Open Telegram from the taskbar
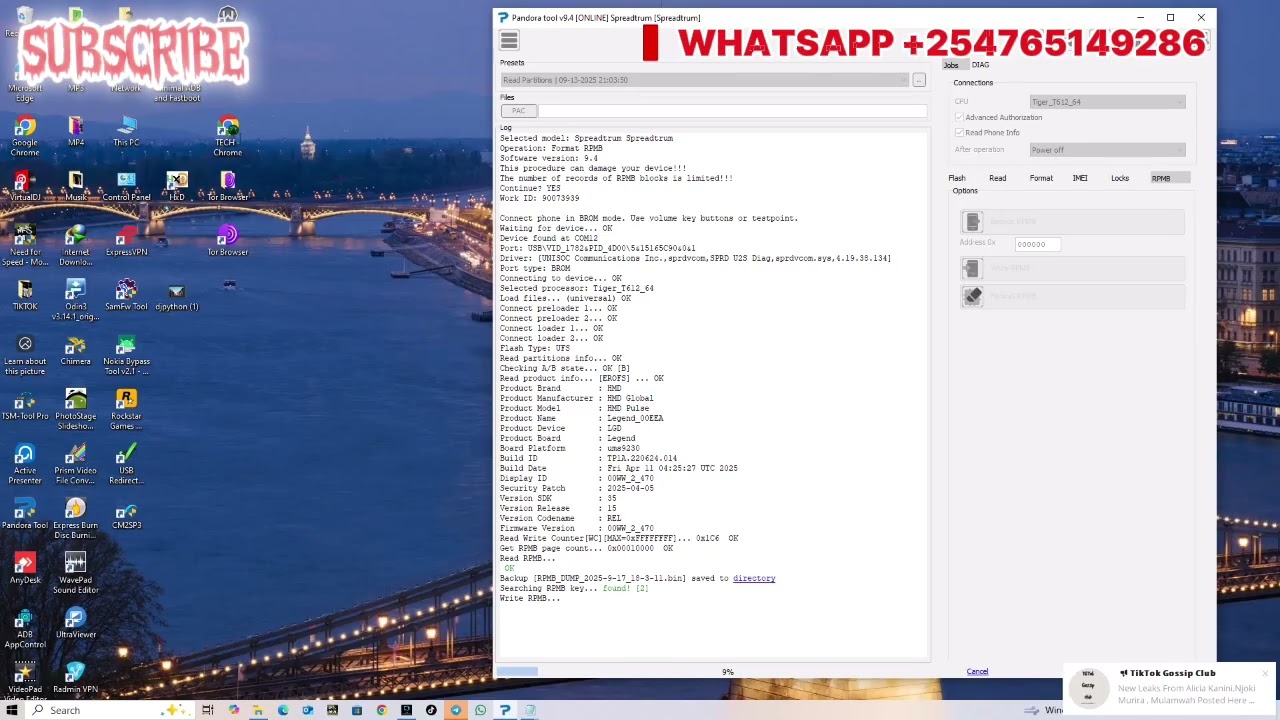Screen dimensions: 1280x720 click(x=455, y=710)
